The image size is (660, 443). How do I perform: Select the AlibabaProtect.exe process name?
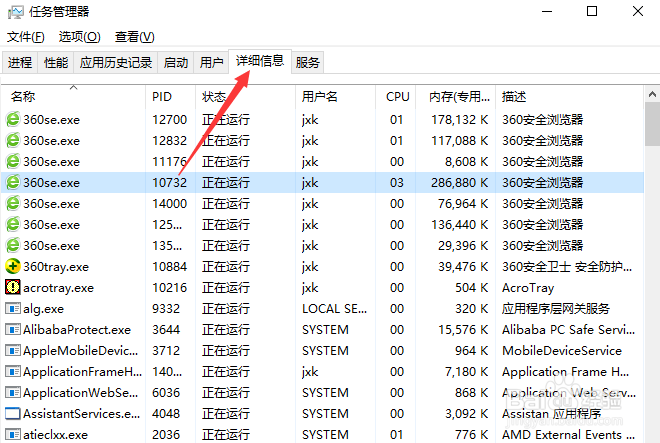[77, 330]
